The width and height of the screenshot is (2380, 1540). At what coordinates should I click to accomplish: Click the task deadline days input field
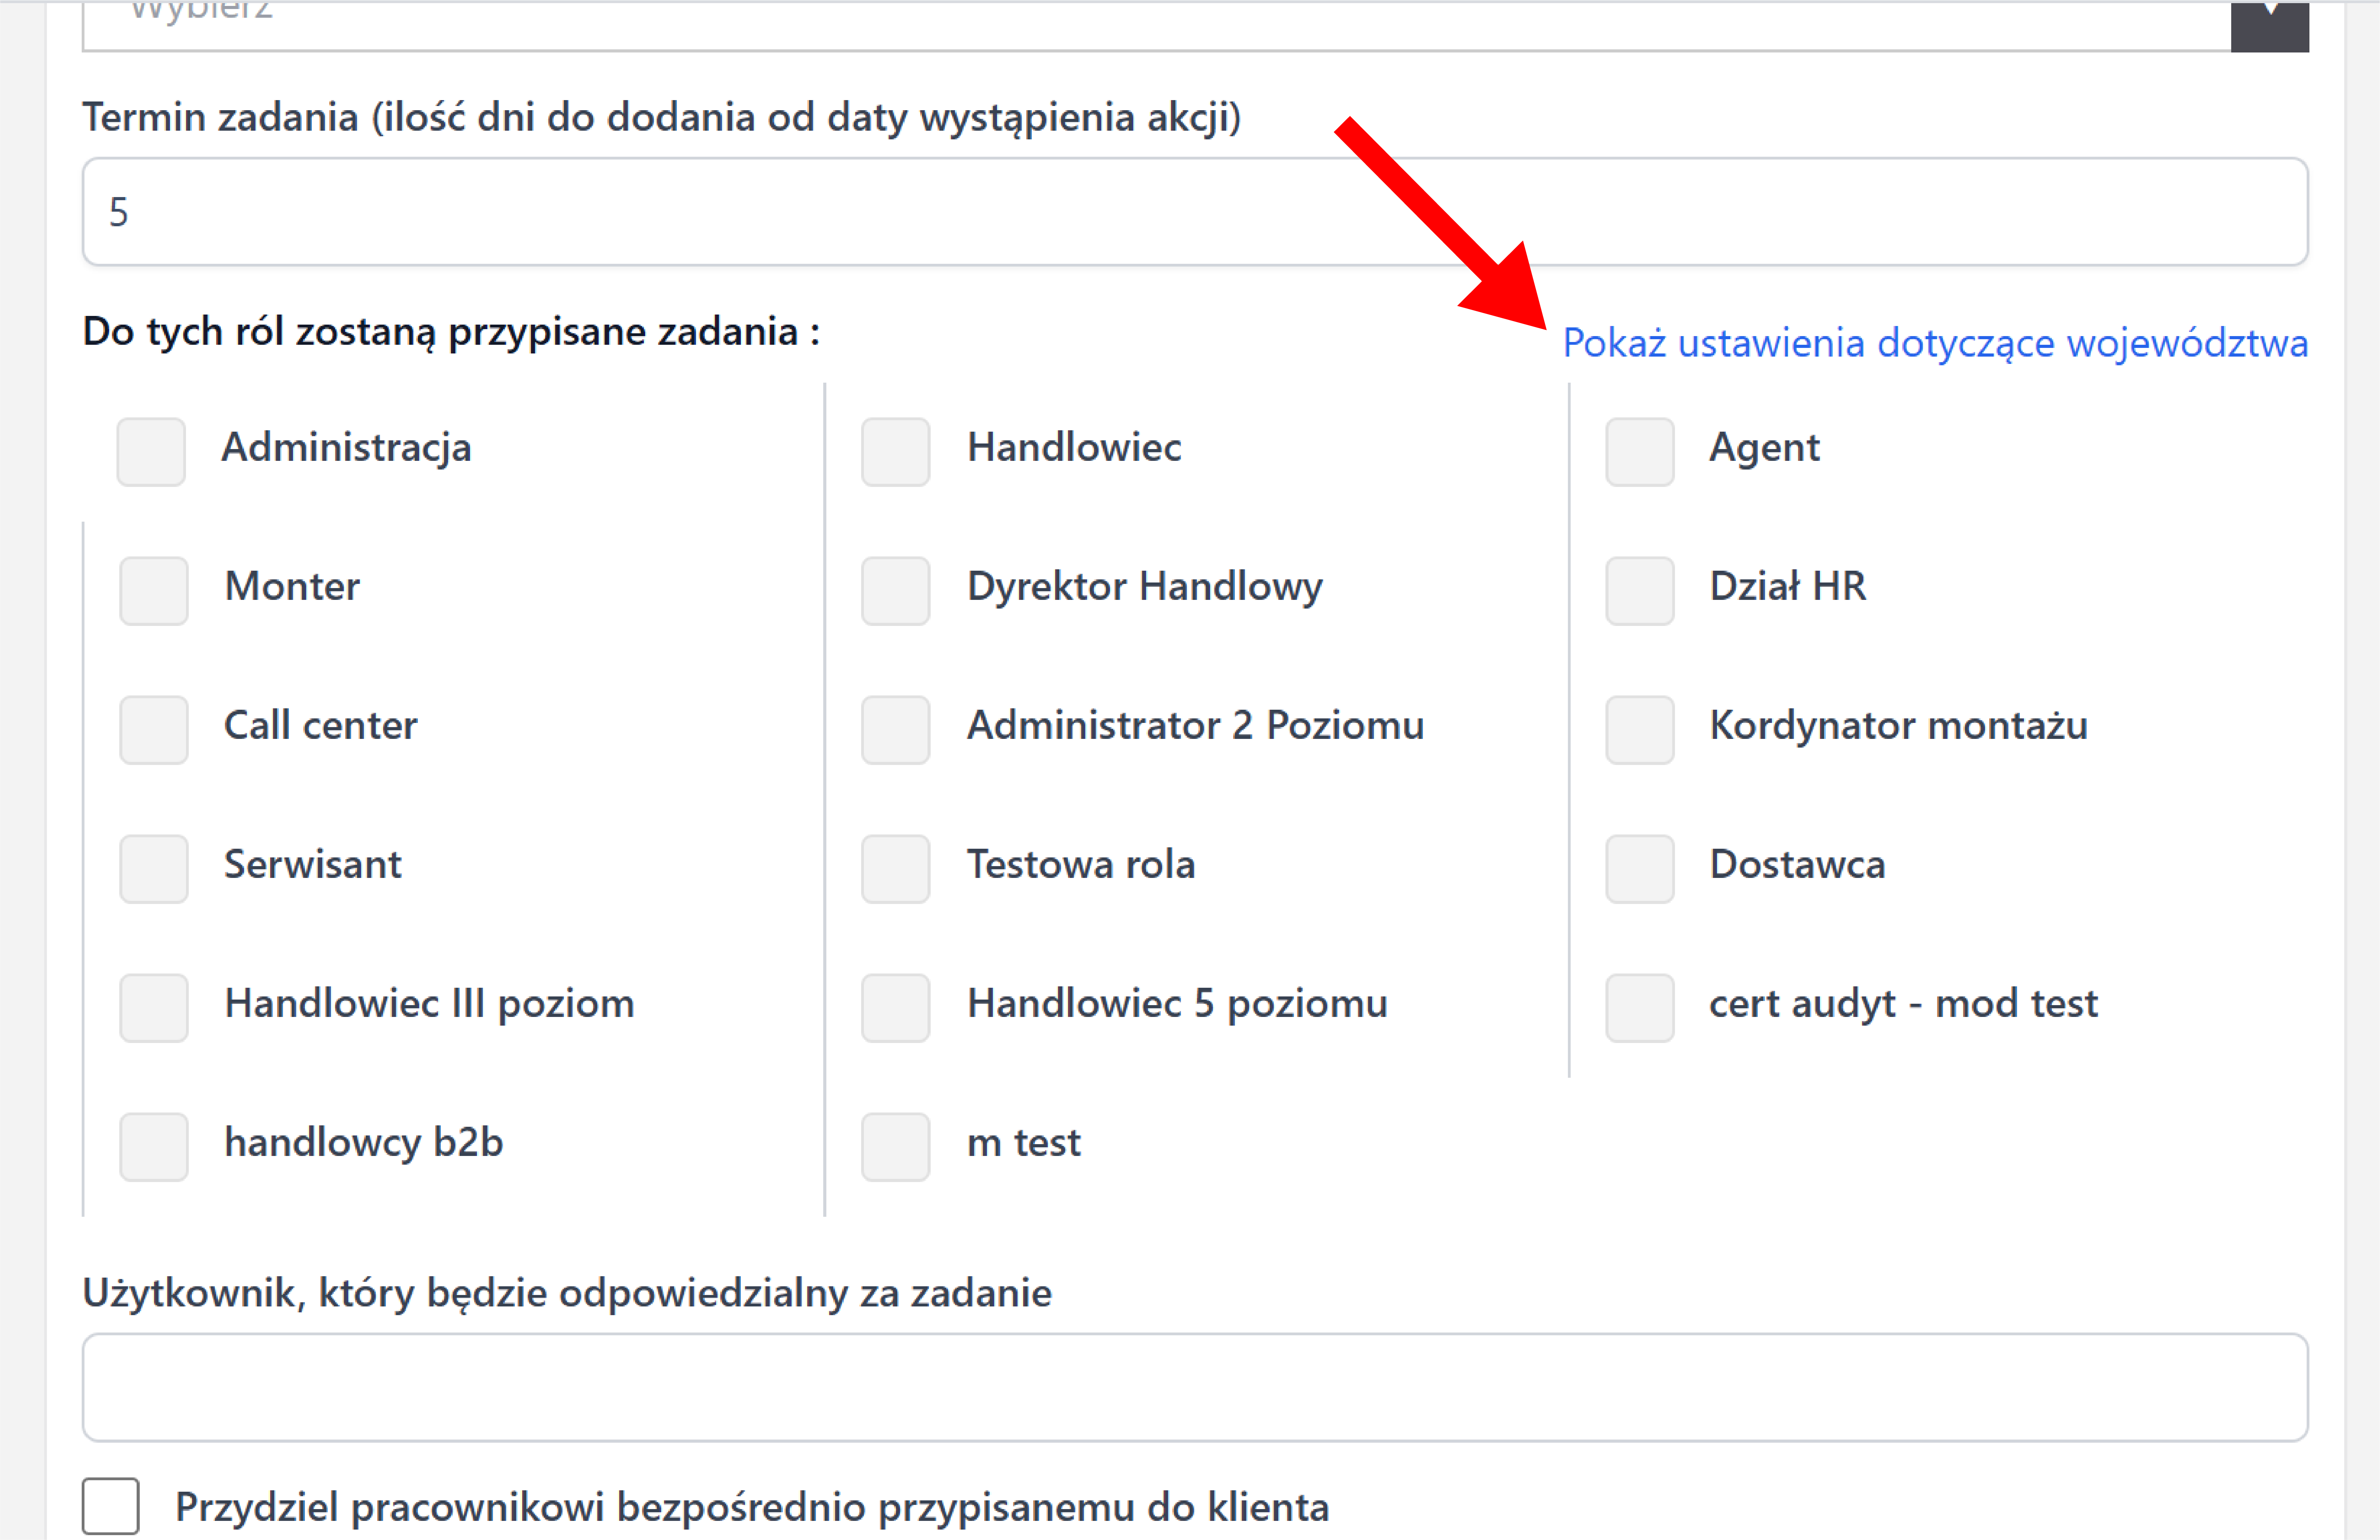tap(1194, 212)
